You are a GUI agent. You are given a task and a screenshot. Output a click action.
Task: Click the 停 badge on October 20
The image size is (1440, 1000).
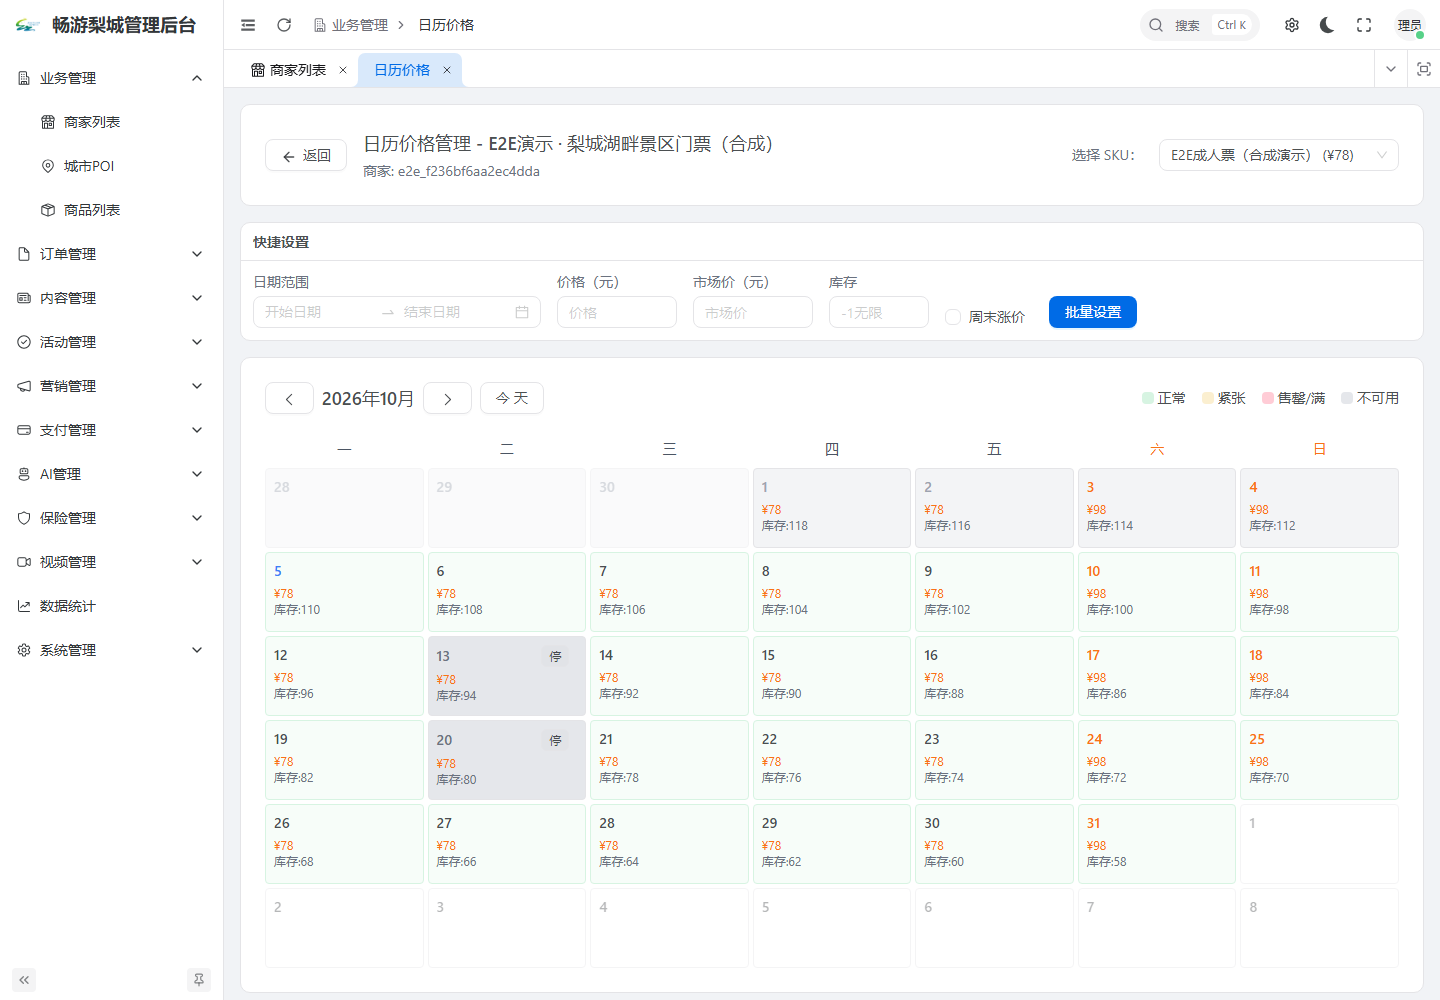[x=555, y=741]
